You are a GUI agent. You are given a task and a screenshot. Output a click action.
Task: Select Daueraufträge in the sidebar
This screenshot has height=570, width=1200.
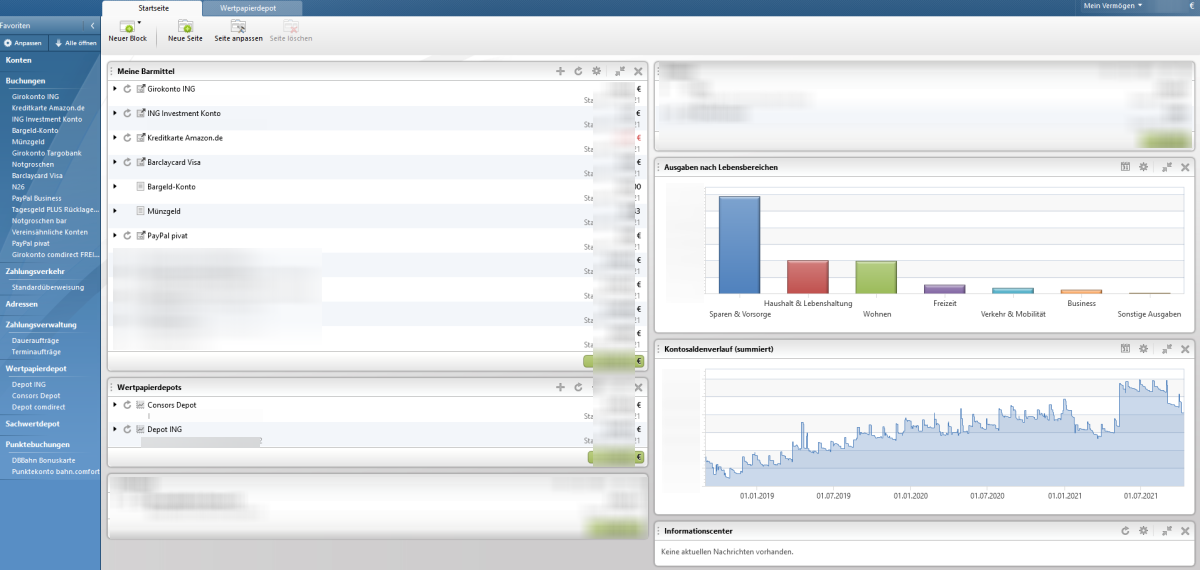(x=35, y=340)
